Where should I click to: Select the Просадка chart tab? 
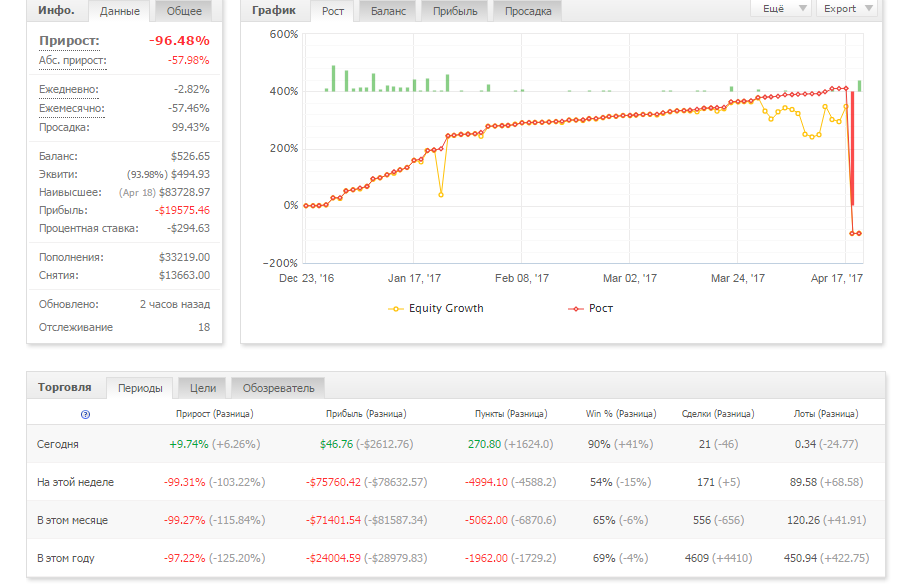click(527, 11)
